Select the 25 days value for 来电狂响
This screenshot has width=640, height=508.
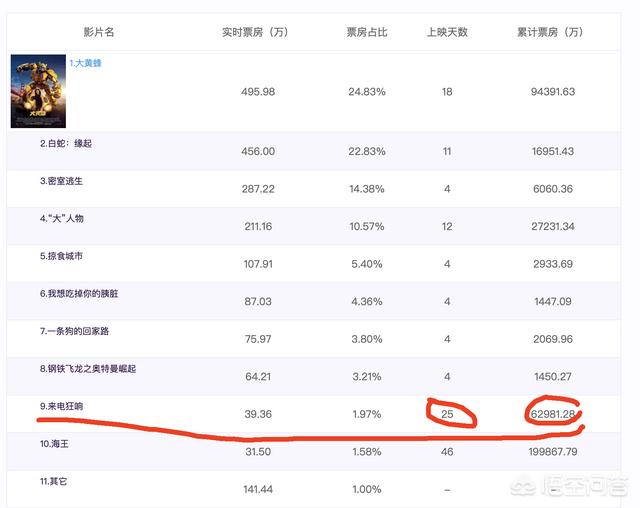coord(447,414)
